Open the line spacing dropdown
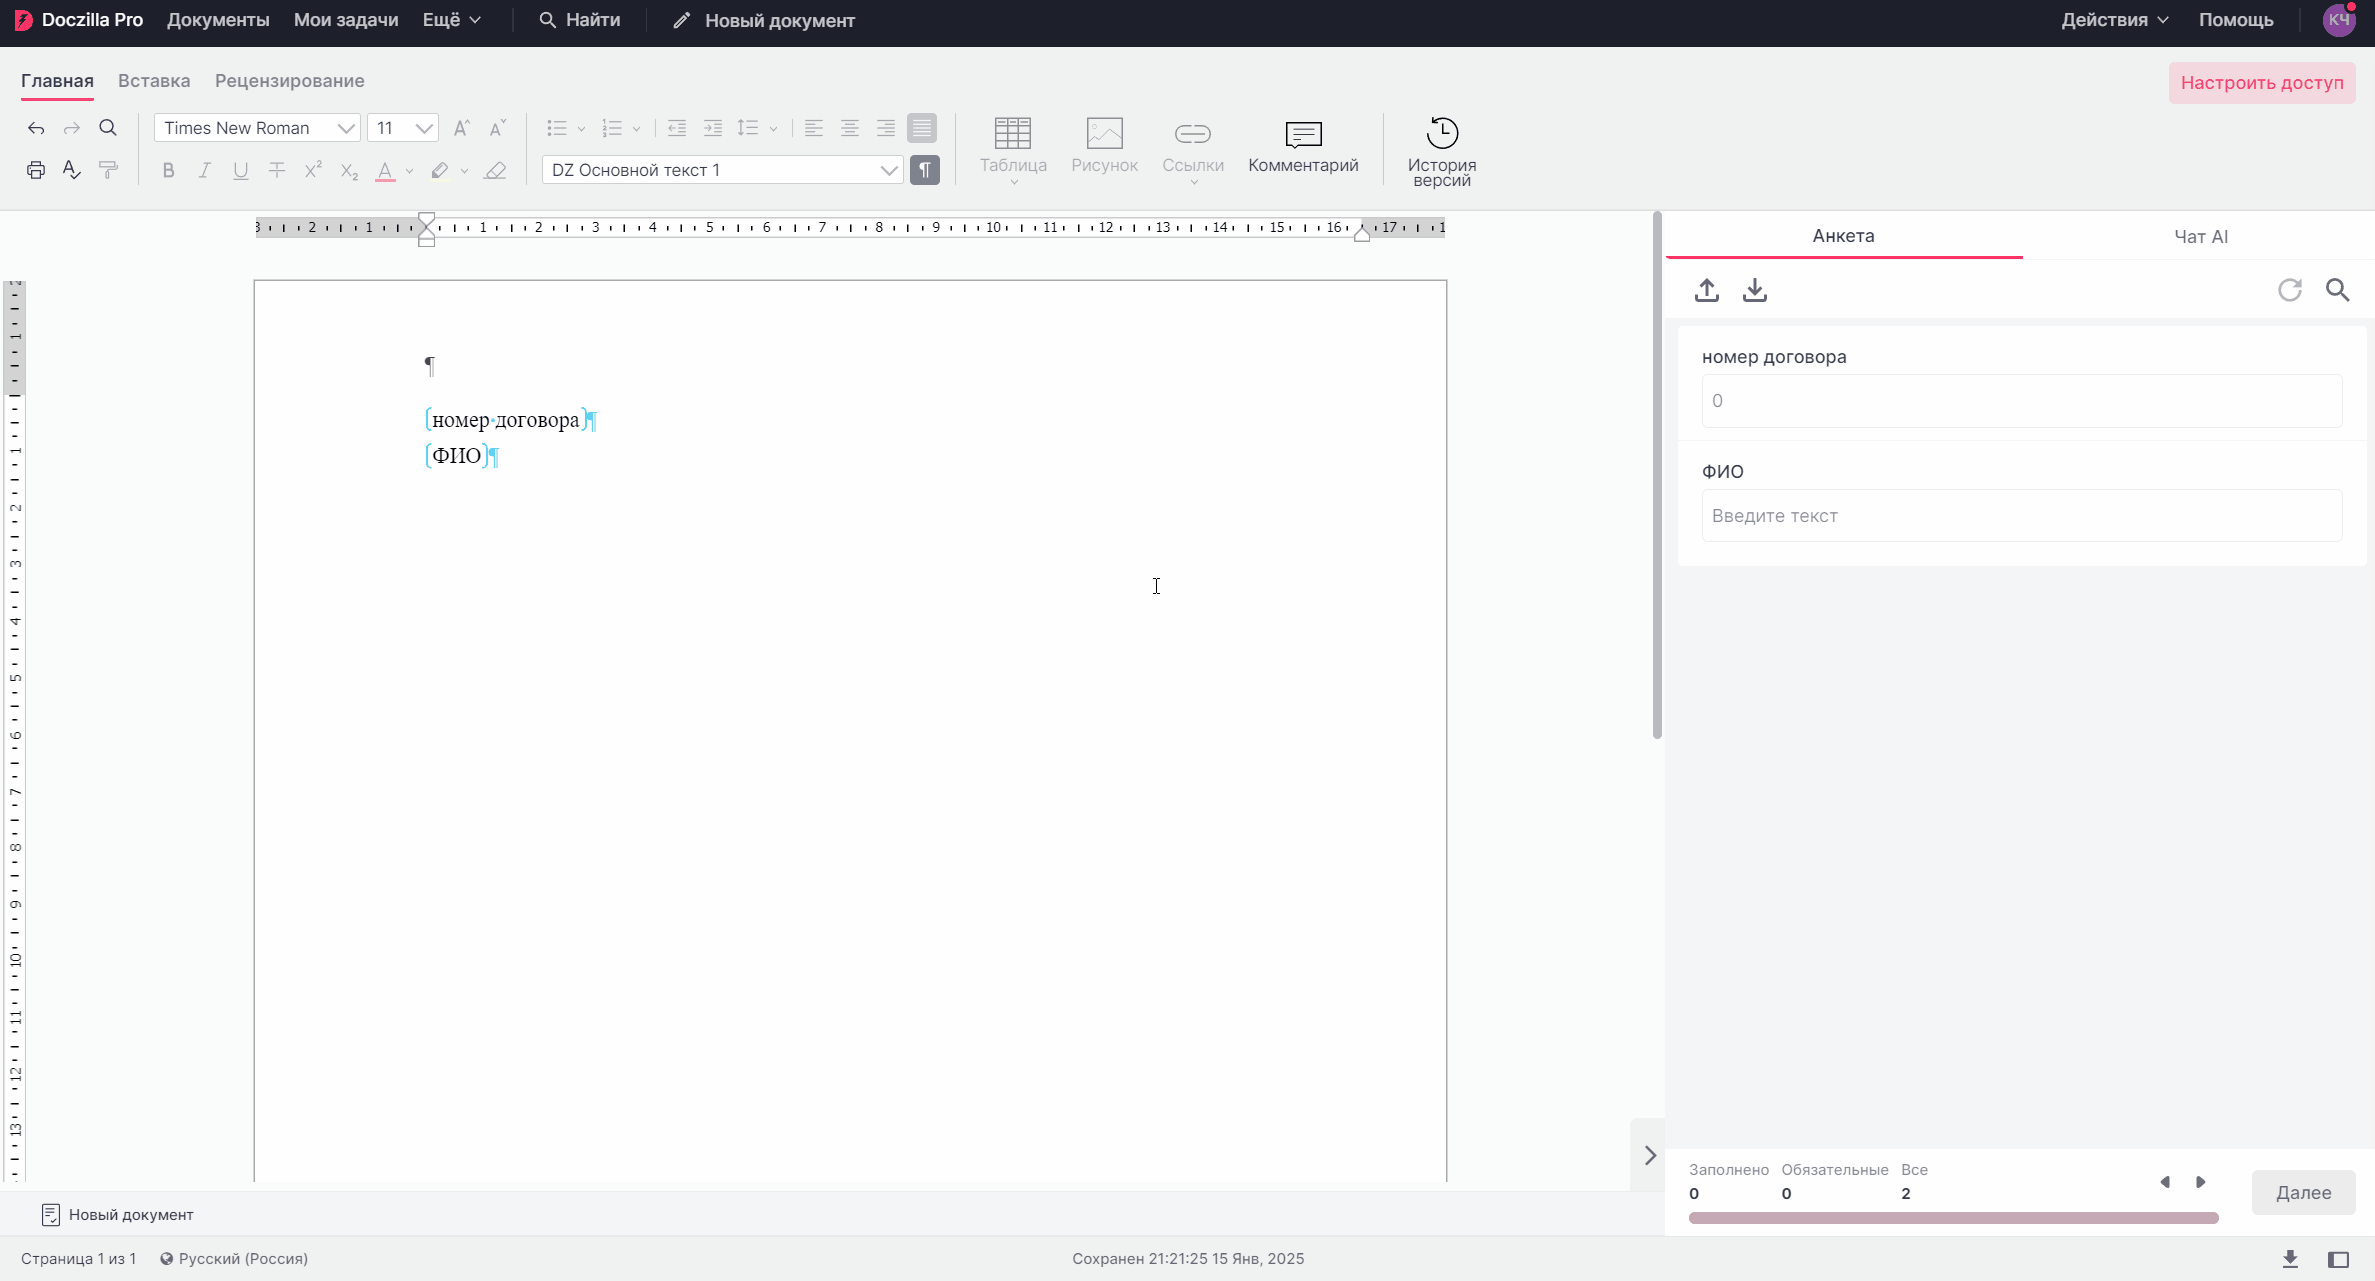 (x=773, y=129)
